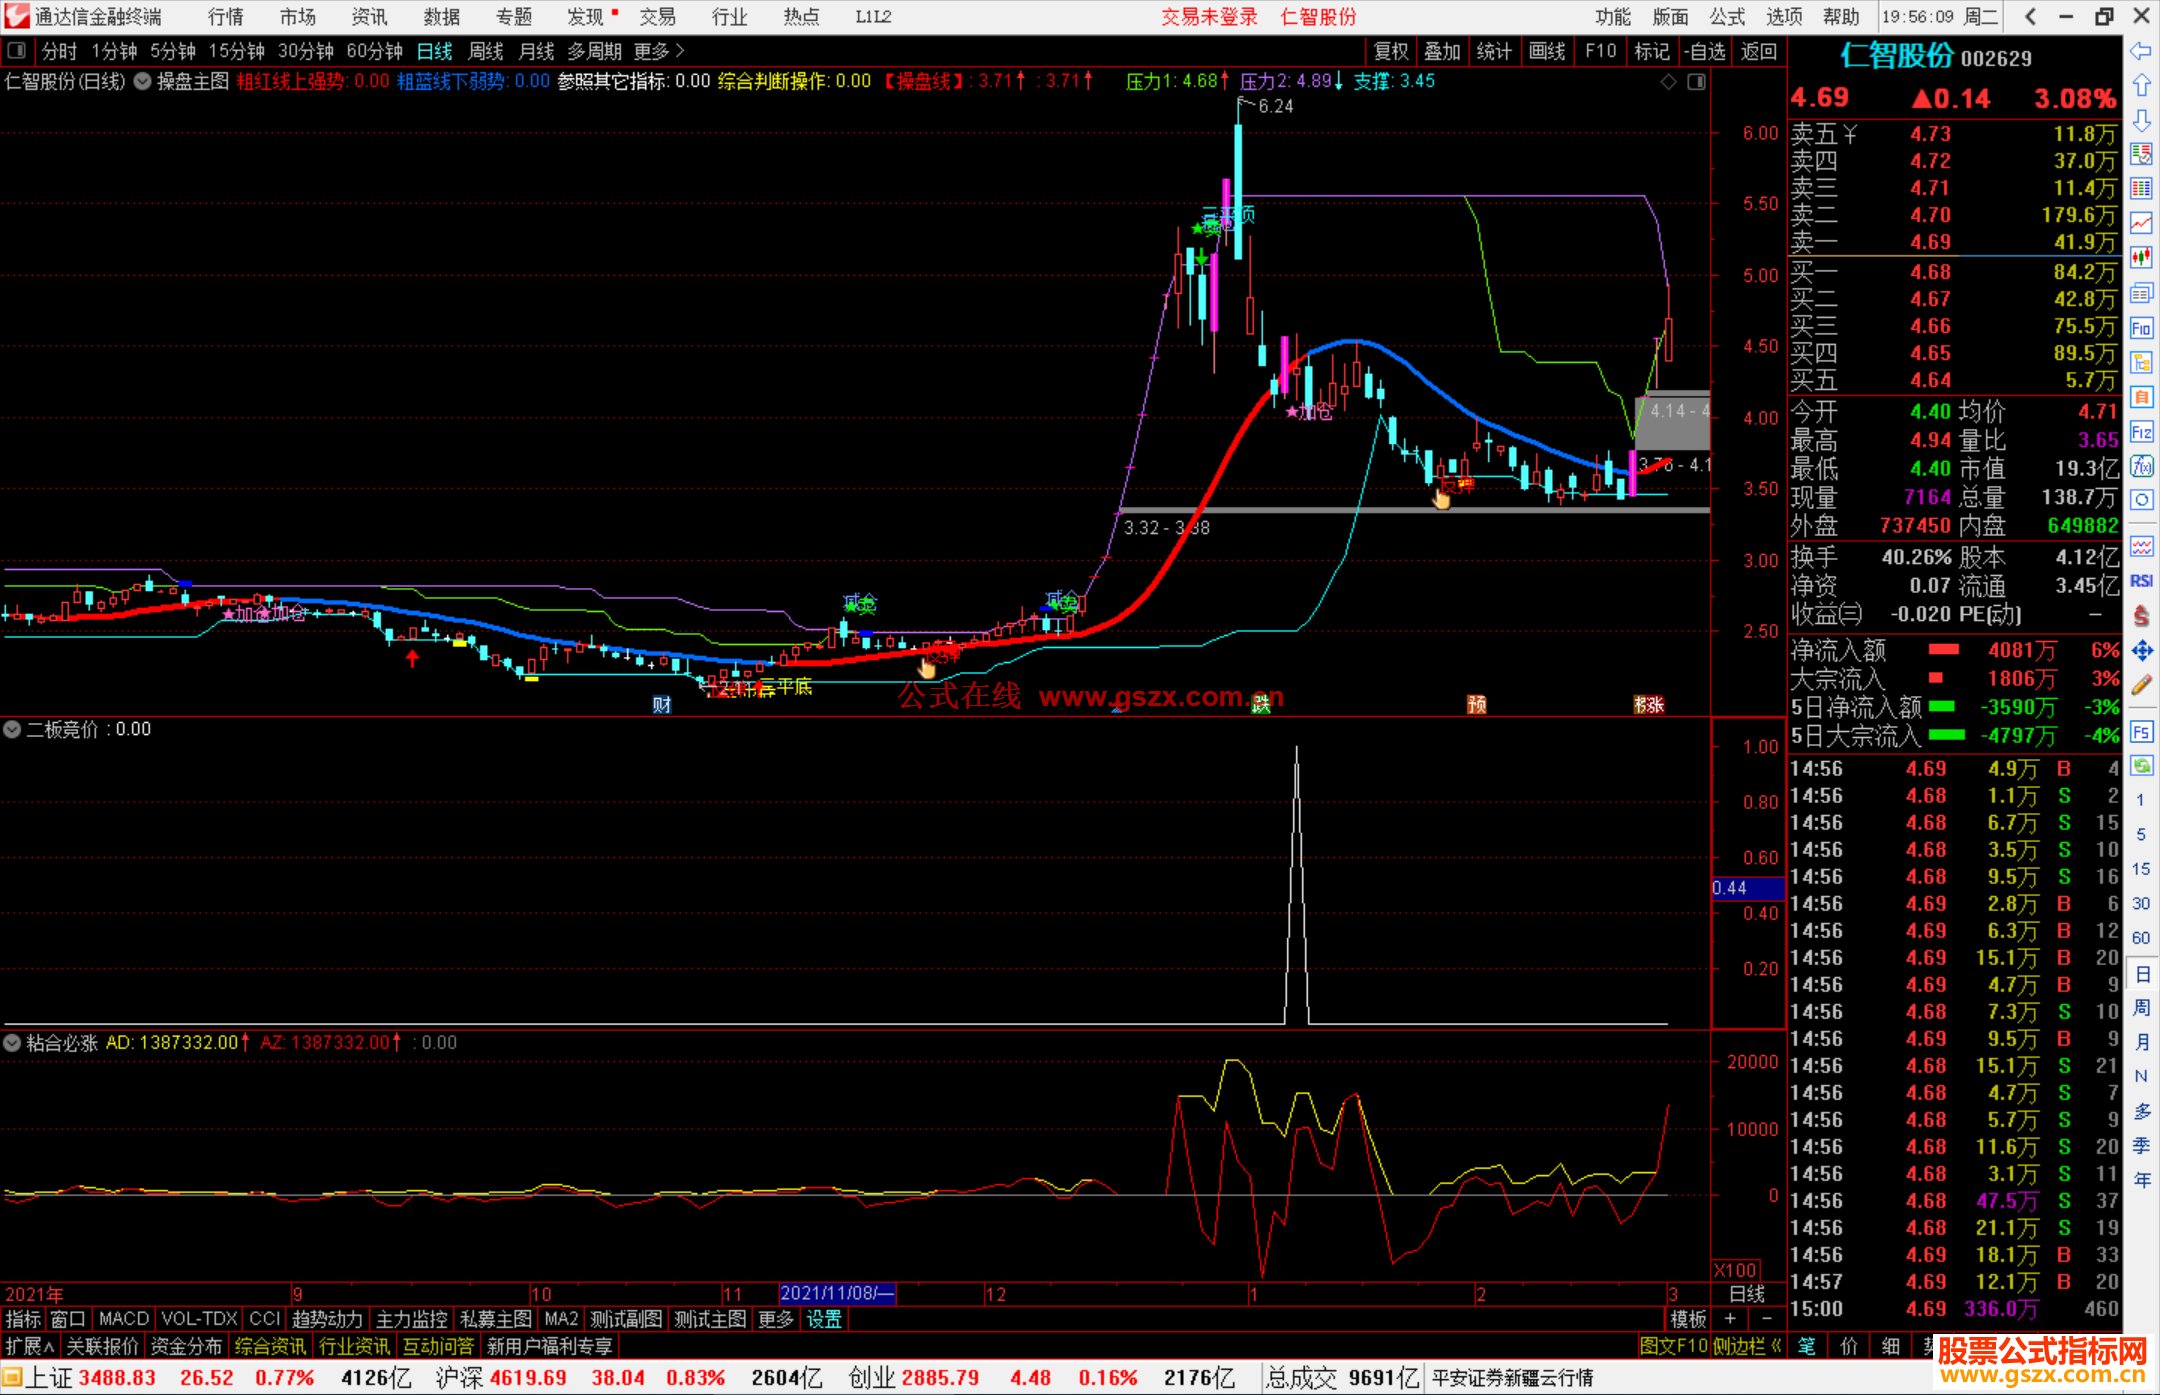Image resolution: width=2160 pixels, height=1395 pixels.
Task: Switch to 日 period in right sidebar
Action: point(2141,973)
